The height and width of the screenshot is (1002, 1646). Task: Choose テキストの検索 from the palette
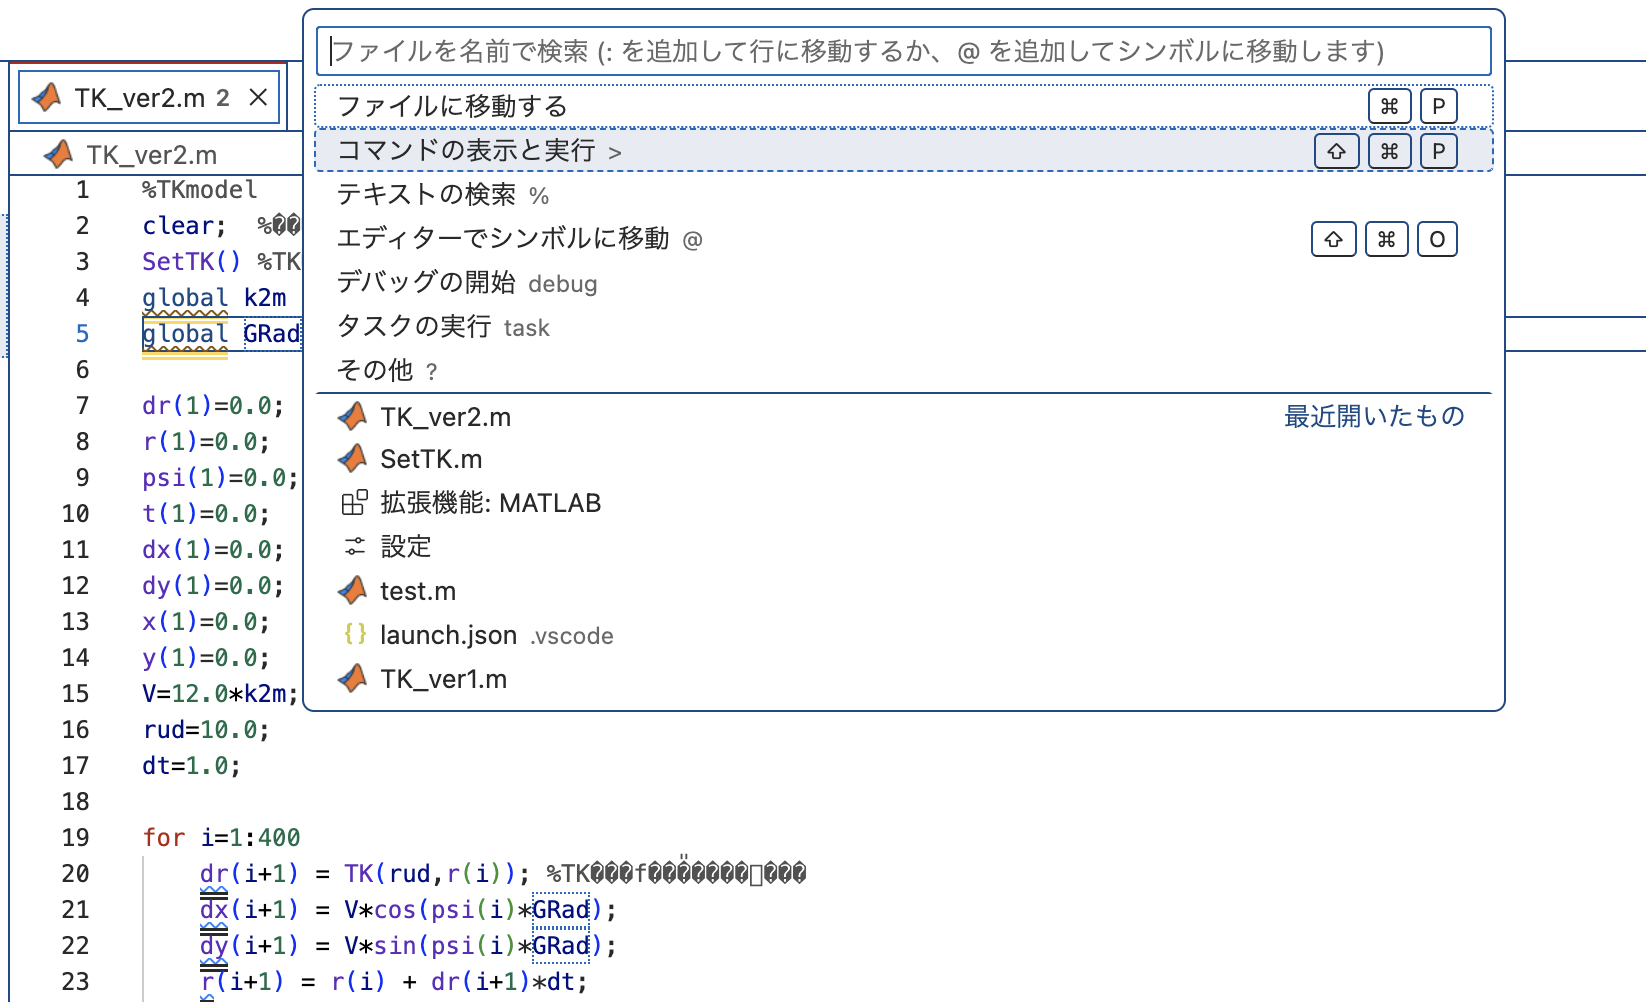coord(430,195)
